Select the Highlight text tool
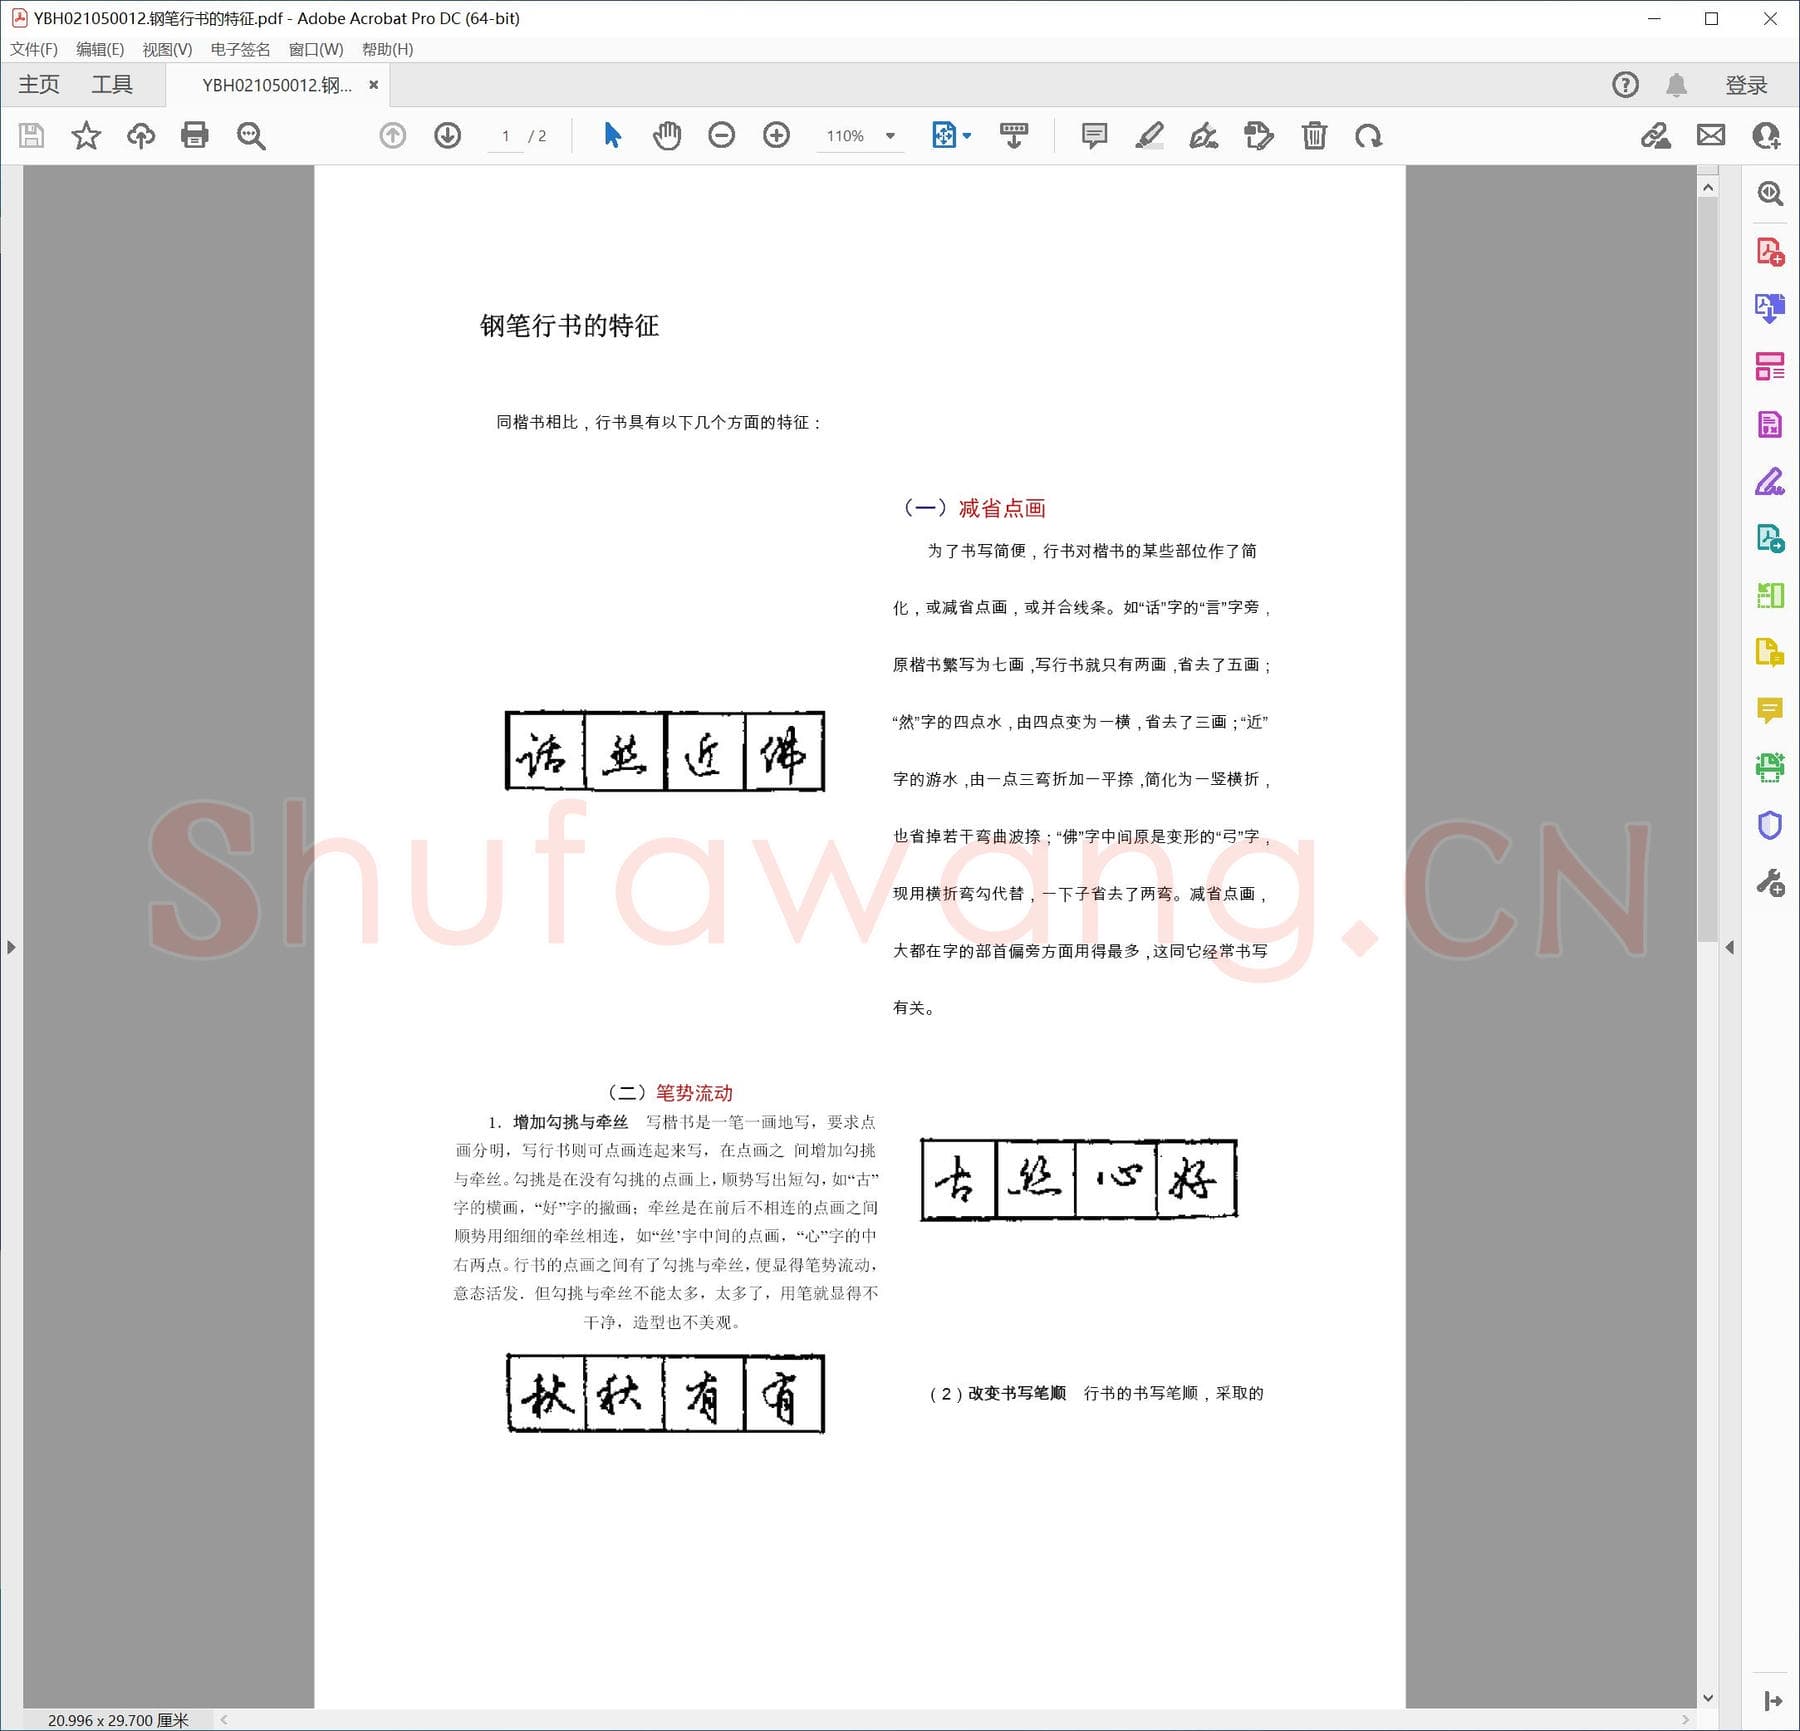The image size is (1800, 1731). (1149, 135)
